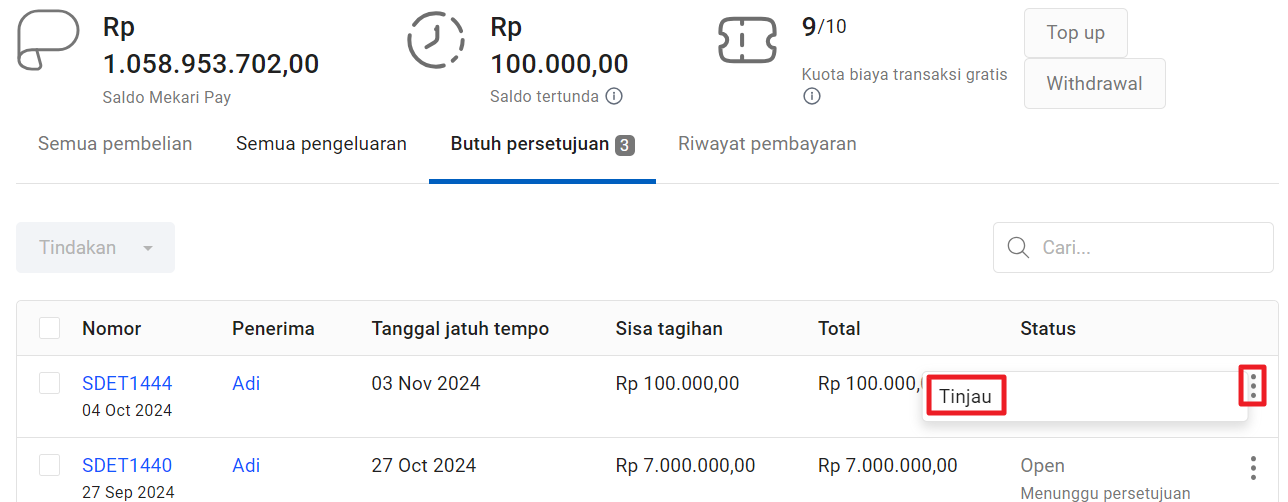Open three-dot menu for SDET1440 row
The width and height of the screenshot is (1288, 502).
[x=1252, y=467]
